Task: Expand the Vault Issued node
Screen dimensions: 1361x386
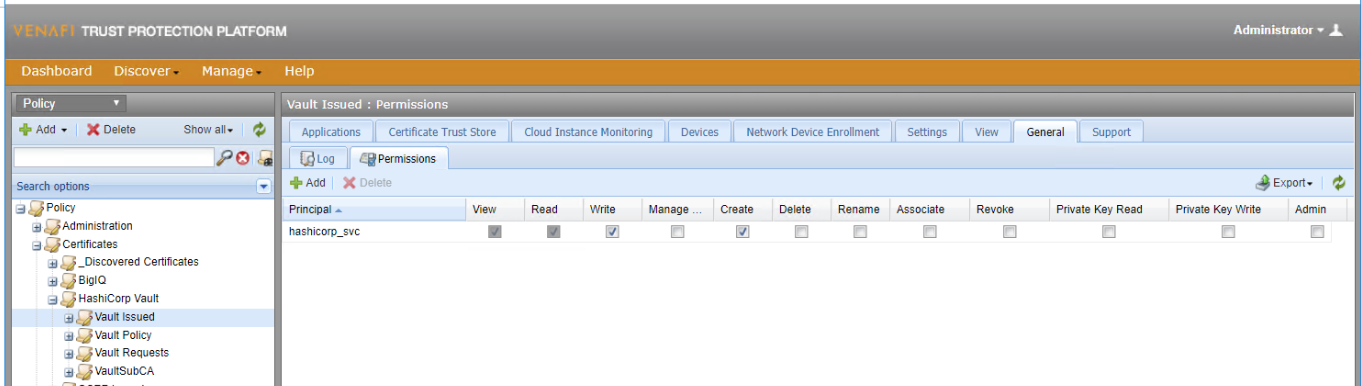Action: click(x=69, y=317)
